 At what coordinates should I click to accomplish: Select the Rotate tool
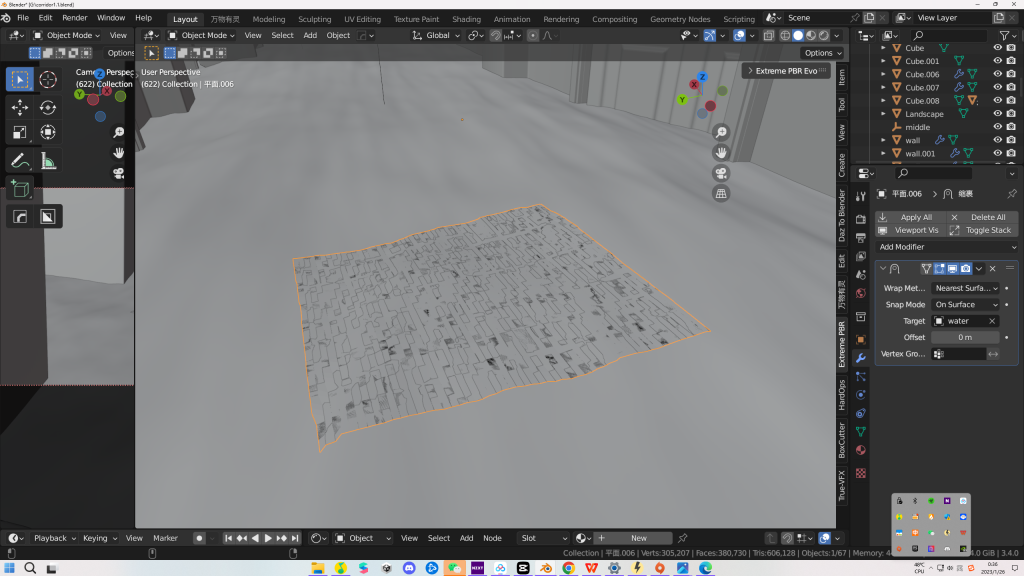[x=48, y=107]
